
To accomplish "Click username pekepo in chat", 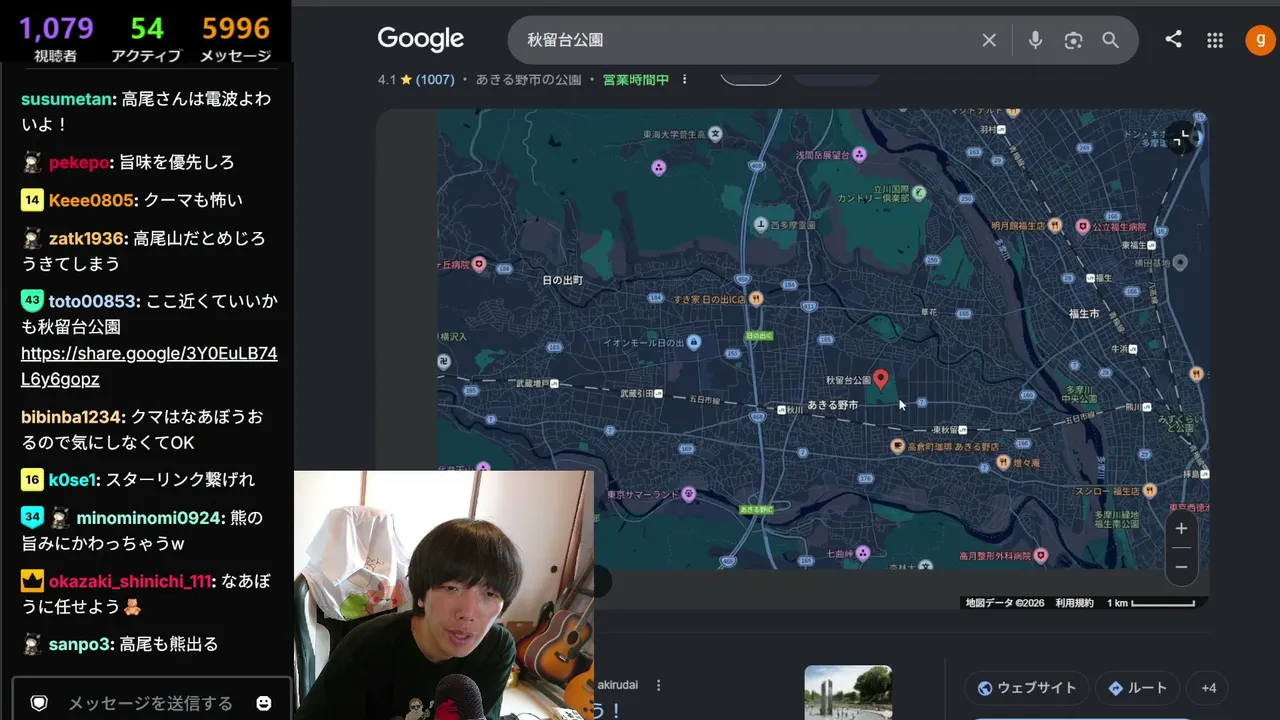I will 78,162.
